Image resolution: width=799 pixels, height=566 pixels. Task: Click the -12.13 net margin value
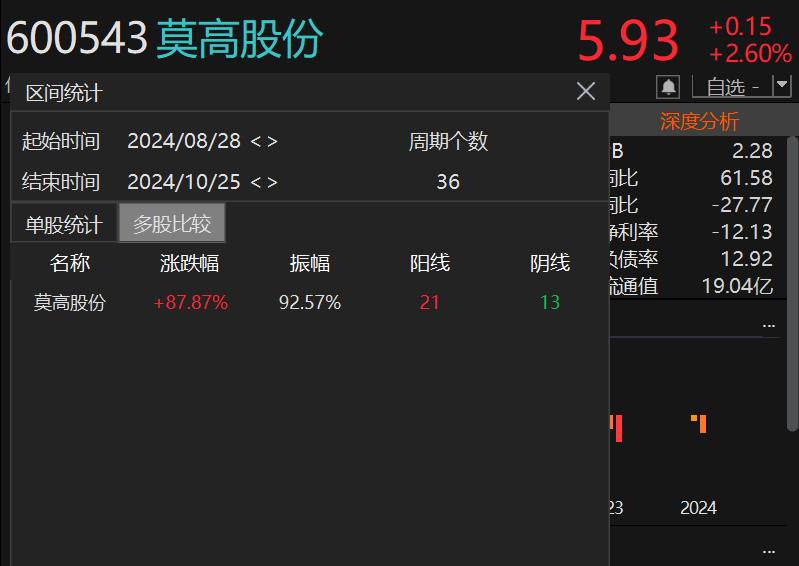click(742, 232)
